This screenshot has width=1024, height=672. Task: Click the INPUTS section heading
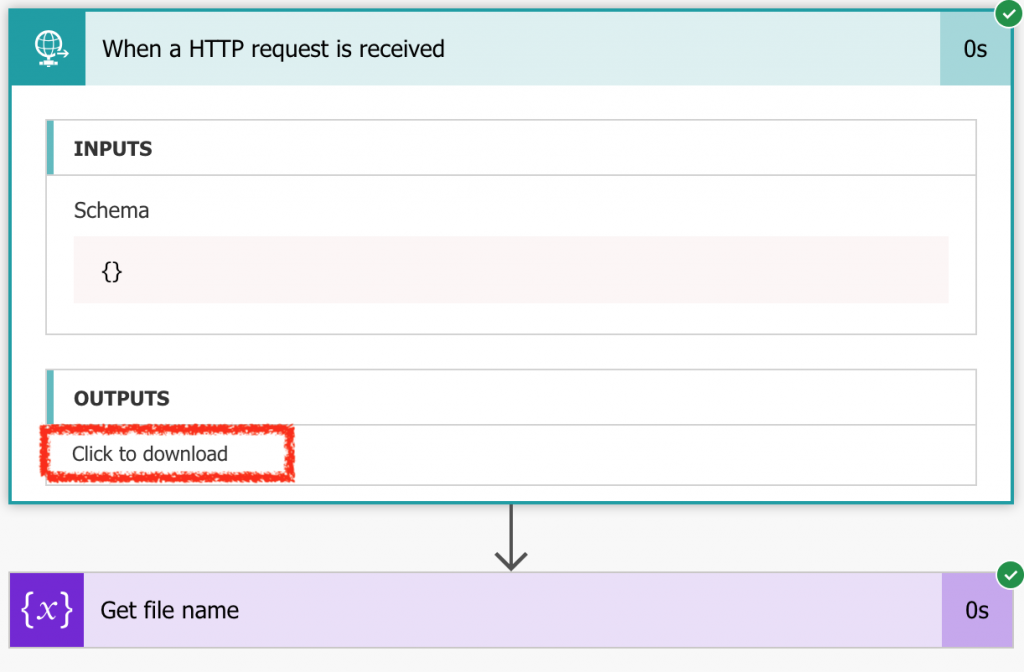coord(112,149)
